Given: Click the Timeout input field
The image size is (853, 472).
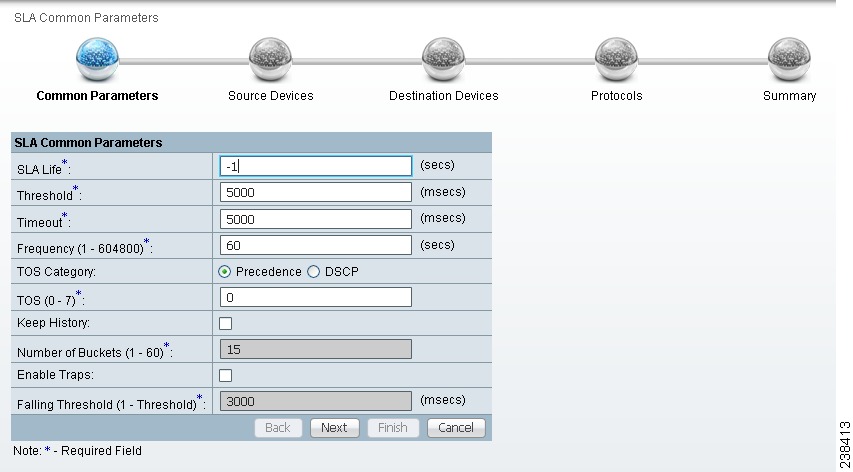Looking at the screenshot, I should tap(316, 219).
